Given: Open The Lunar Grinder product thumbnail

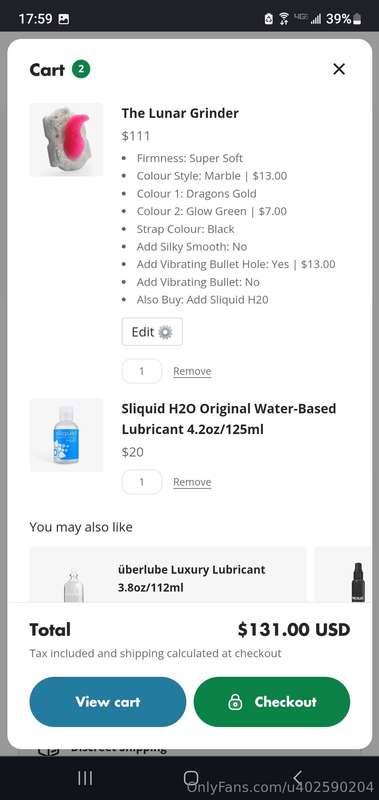Looking at the screenshot, I should coord(66,139).
